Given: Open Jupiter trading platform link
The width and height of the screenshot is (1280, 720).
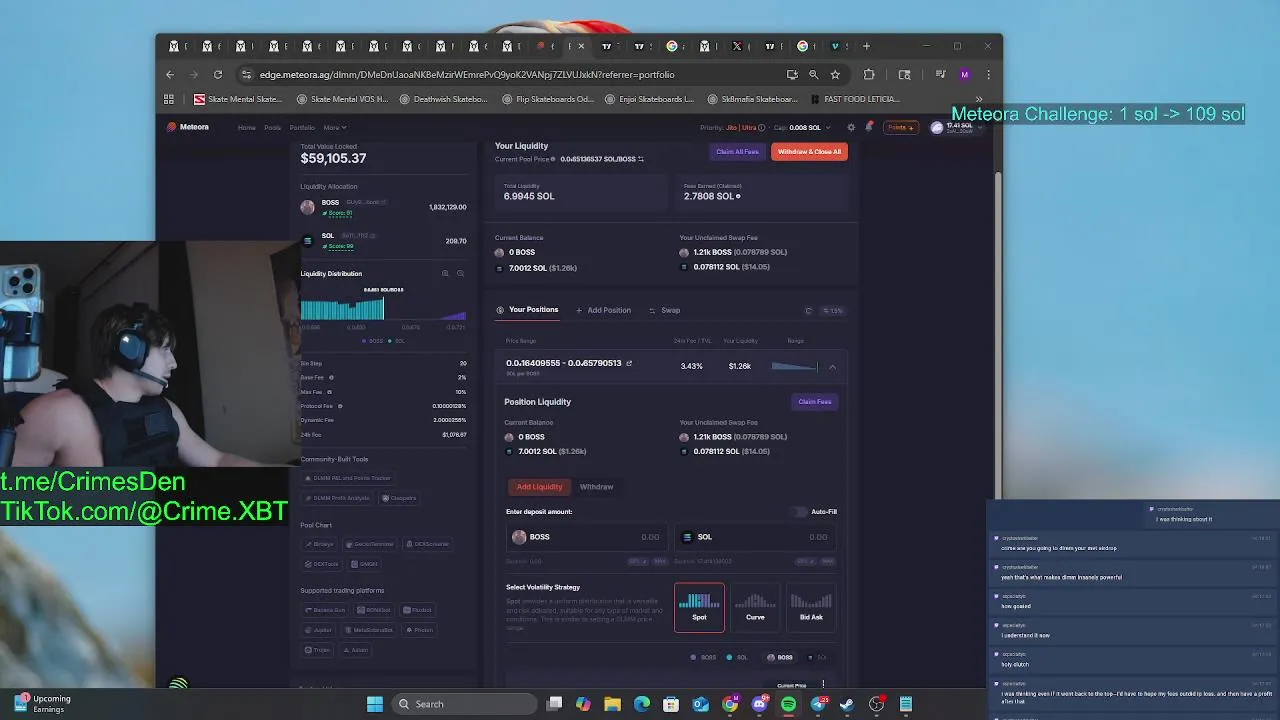Looking at the screenshot, I should (319, 630).
